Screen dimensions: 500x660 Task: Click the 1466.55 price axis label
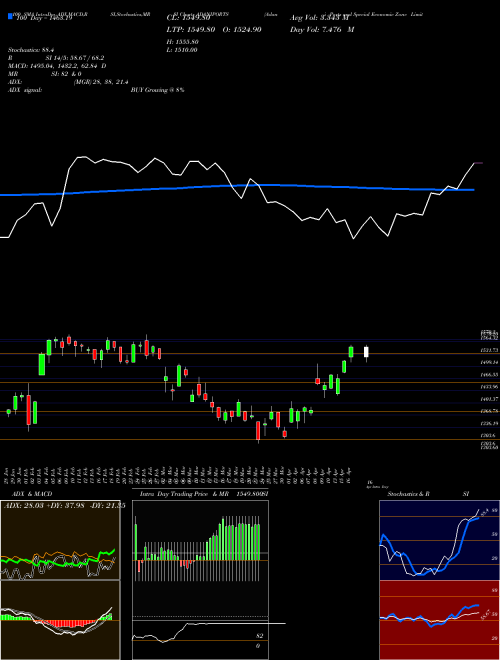pyautogui.click(x=490, y=374)
